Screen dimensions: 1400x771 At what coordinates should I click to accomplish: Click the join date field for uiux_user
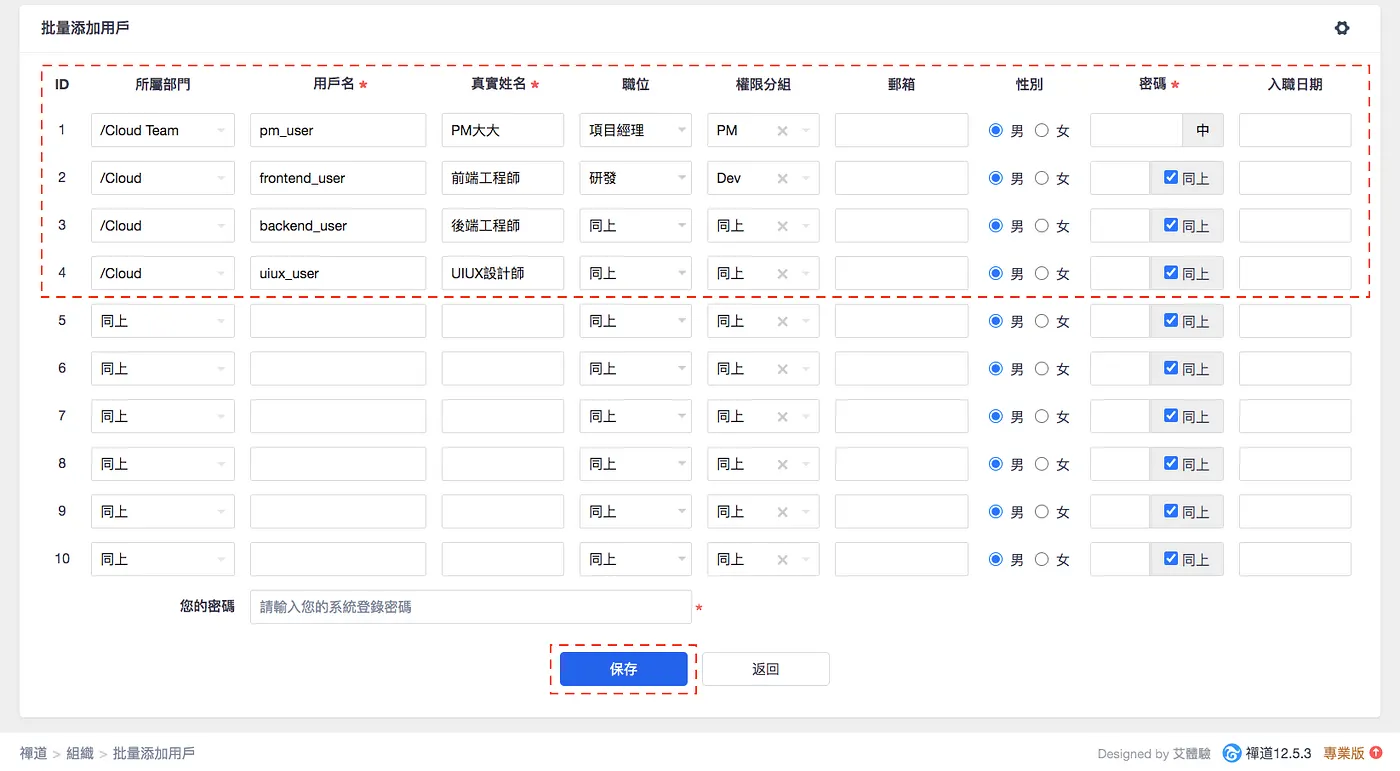click(1295, 273)
